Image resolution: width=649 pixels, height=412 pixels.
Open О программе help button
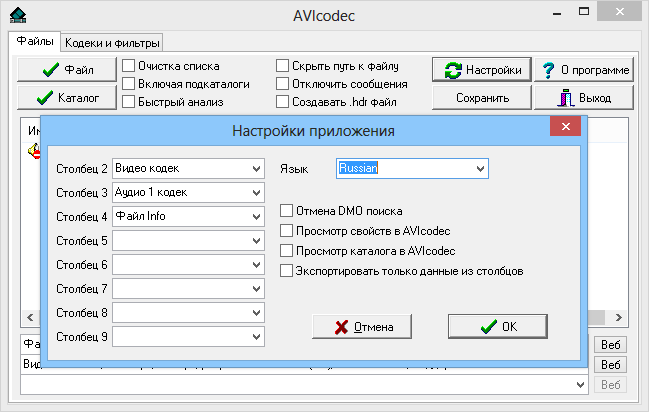point(584,70)
